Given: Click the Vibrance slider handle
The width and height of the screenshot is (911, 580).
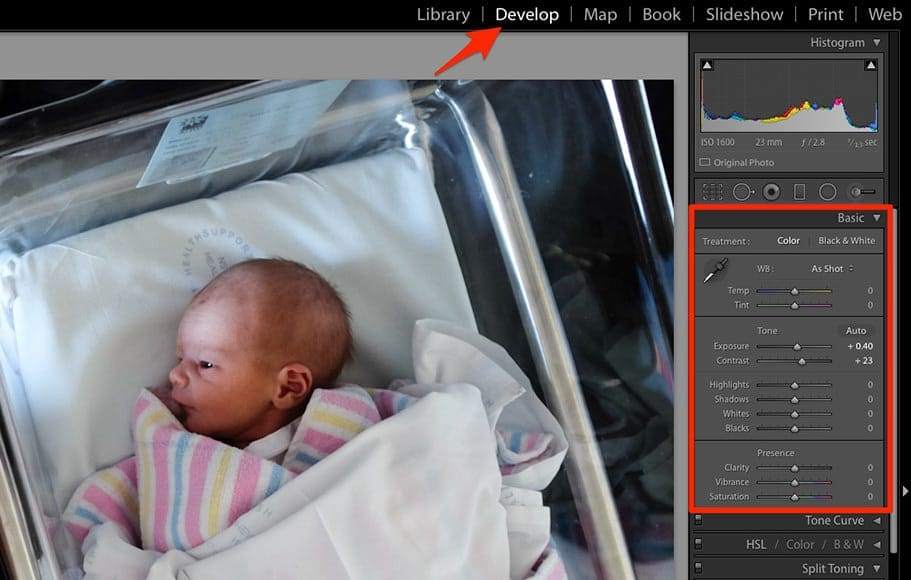Looking at the screenshot, I should [795, 482].
